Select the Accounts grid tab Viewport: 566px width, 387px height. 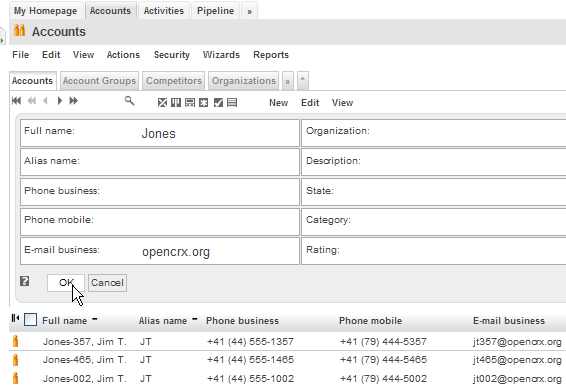32,81
